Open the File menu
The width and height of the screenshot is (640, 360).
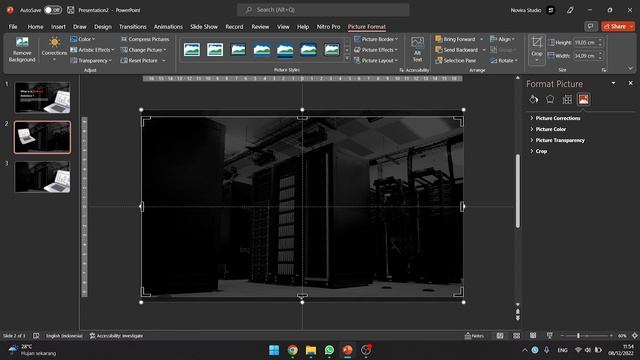[13, 27]
